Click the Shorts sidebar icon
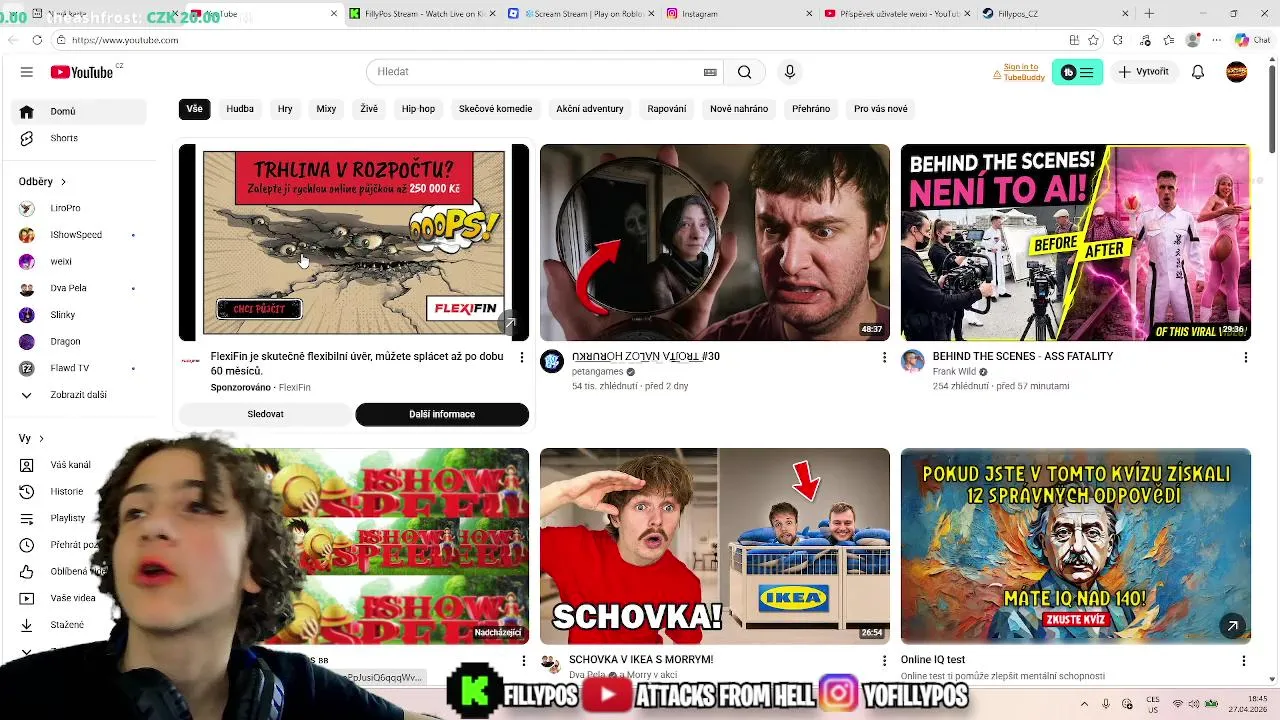The height and width of the screenshot is (720, 1280). (x=27, y=138)
